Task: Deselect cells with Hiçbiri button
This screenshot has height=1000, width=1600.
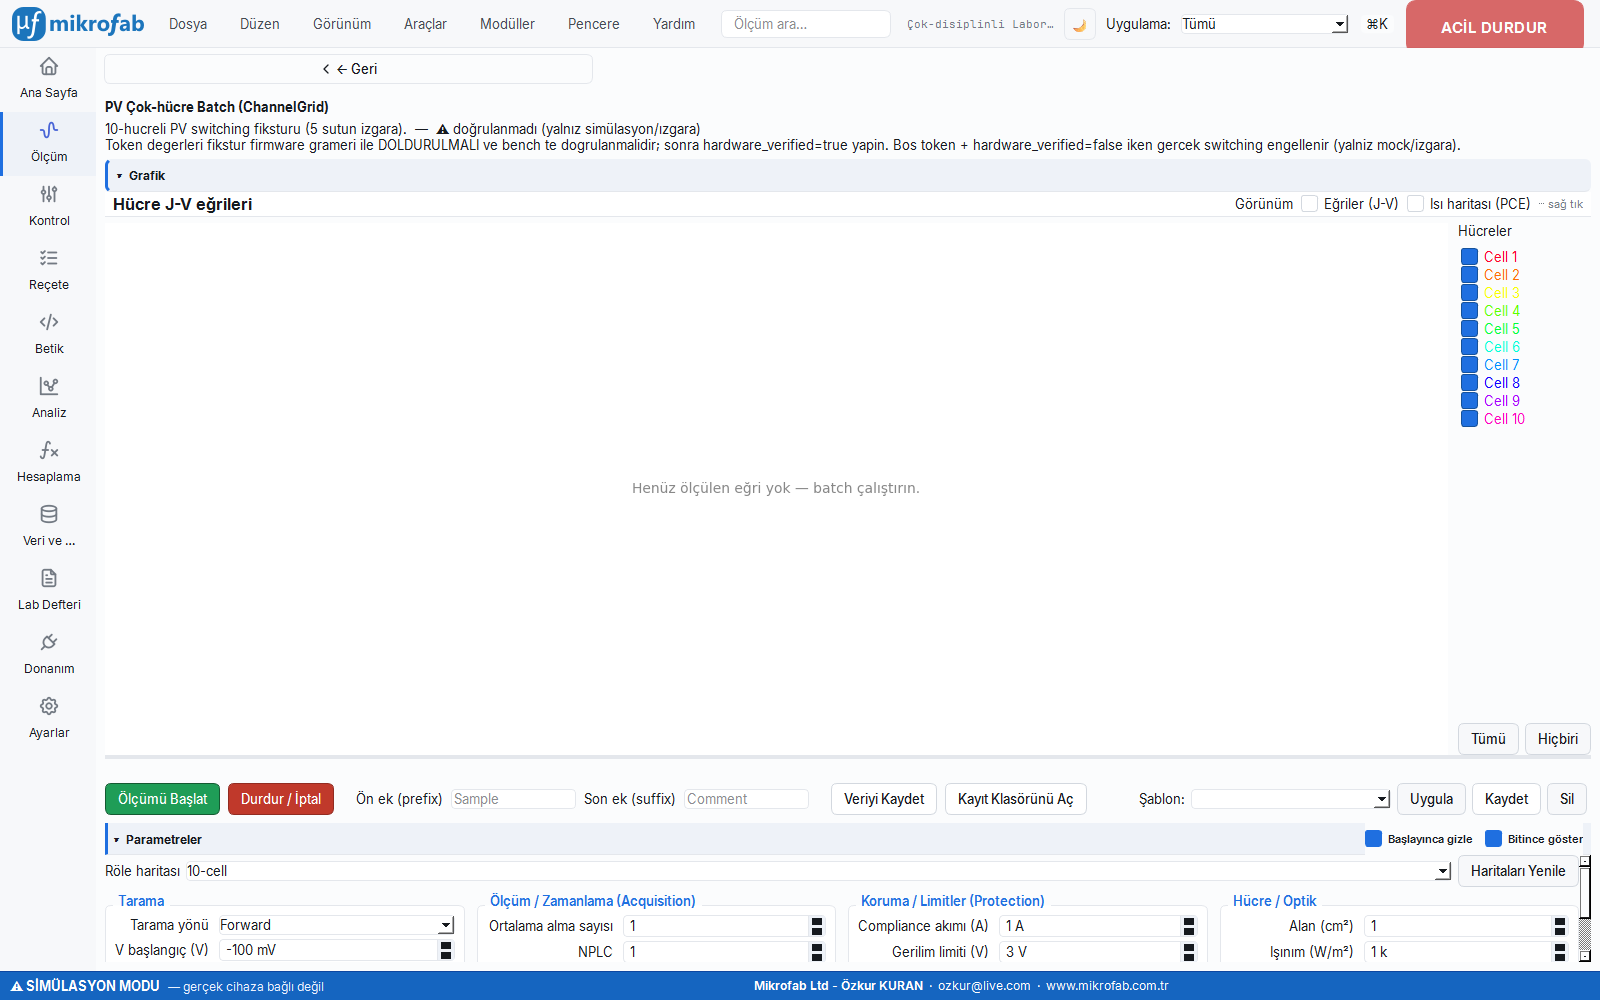Action: [1558, 739]
